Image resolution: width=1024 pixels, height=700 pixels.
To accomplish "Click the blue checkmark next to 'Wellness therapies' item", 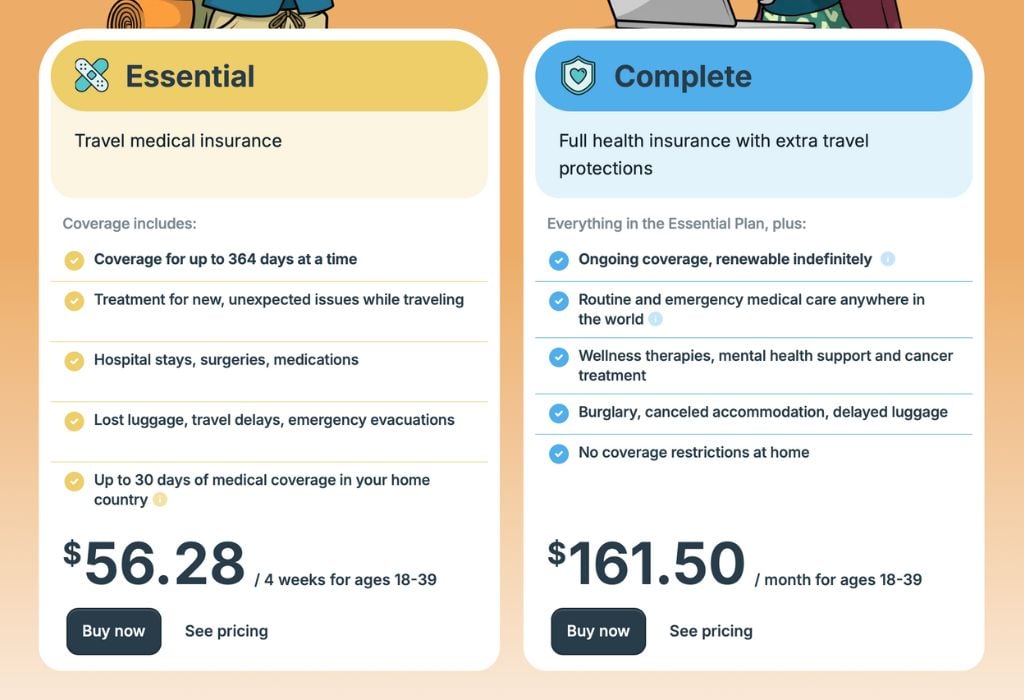I will click(558, 357).
